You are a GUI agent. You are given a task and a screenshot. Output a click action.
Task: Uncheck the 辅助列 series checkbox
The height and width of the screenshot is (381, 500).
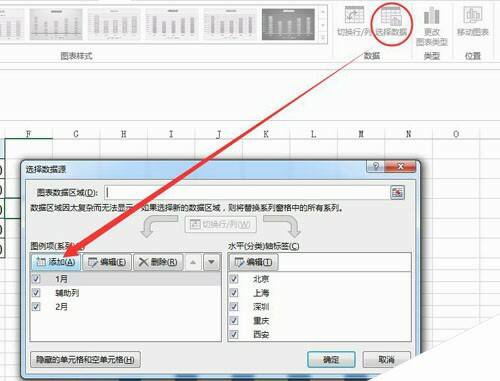pos(36,293)
